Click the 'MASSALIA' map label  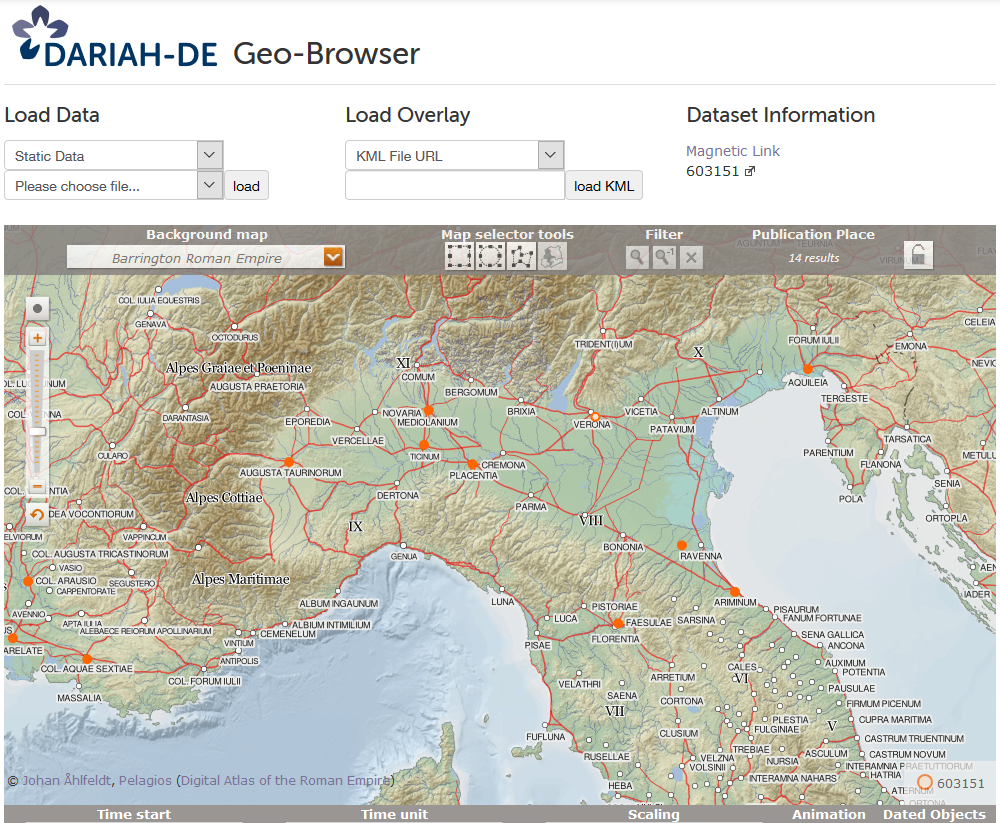point(79,698)
